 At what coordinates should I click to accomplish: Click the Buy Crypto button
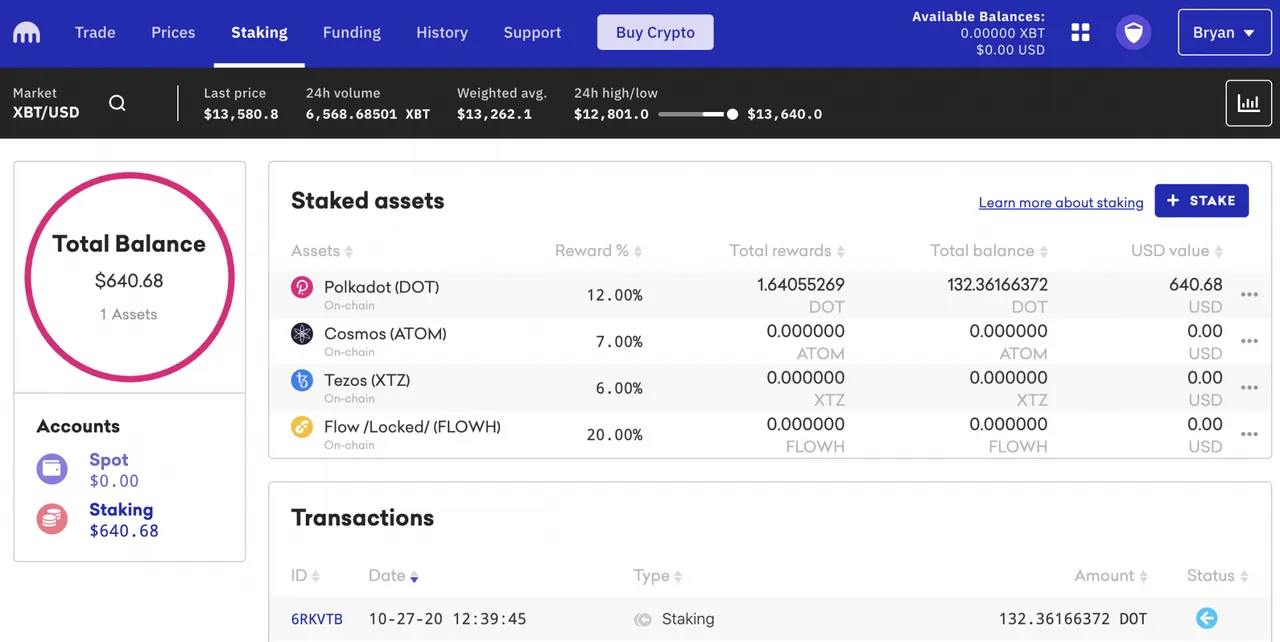[x=655, y=33]
